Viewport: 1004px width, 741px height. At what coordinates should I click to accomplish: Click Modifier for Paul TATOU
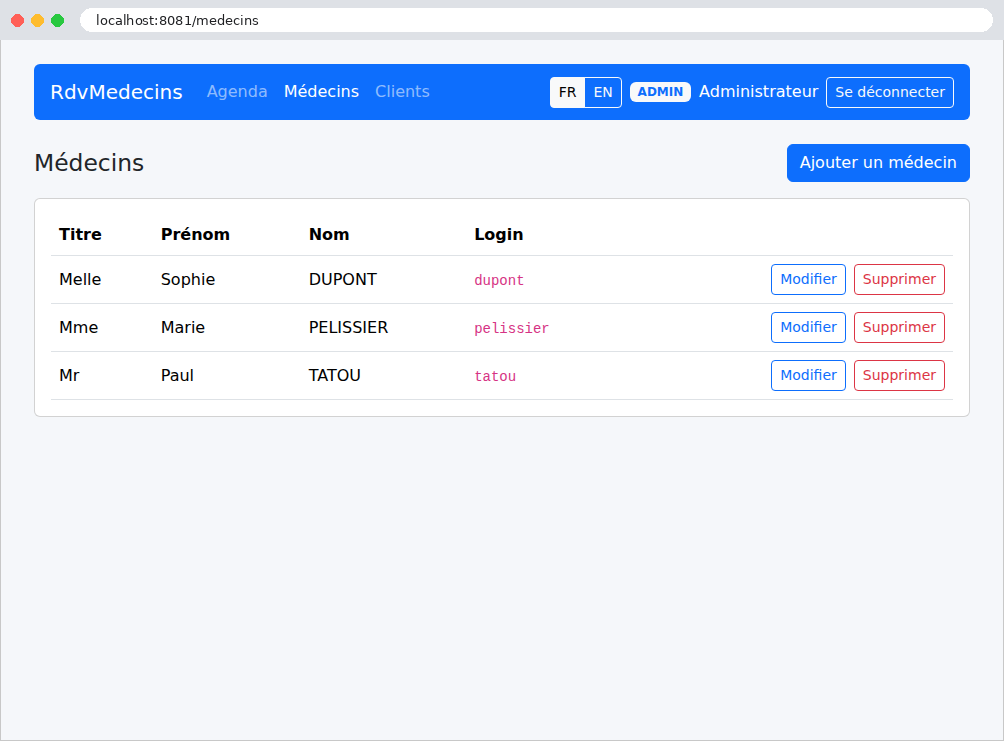pos(808,375)
